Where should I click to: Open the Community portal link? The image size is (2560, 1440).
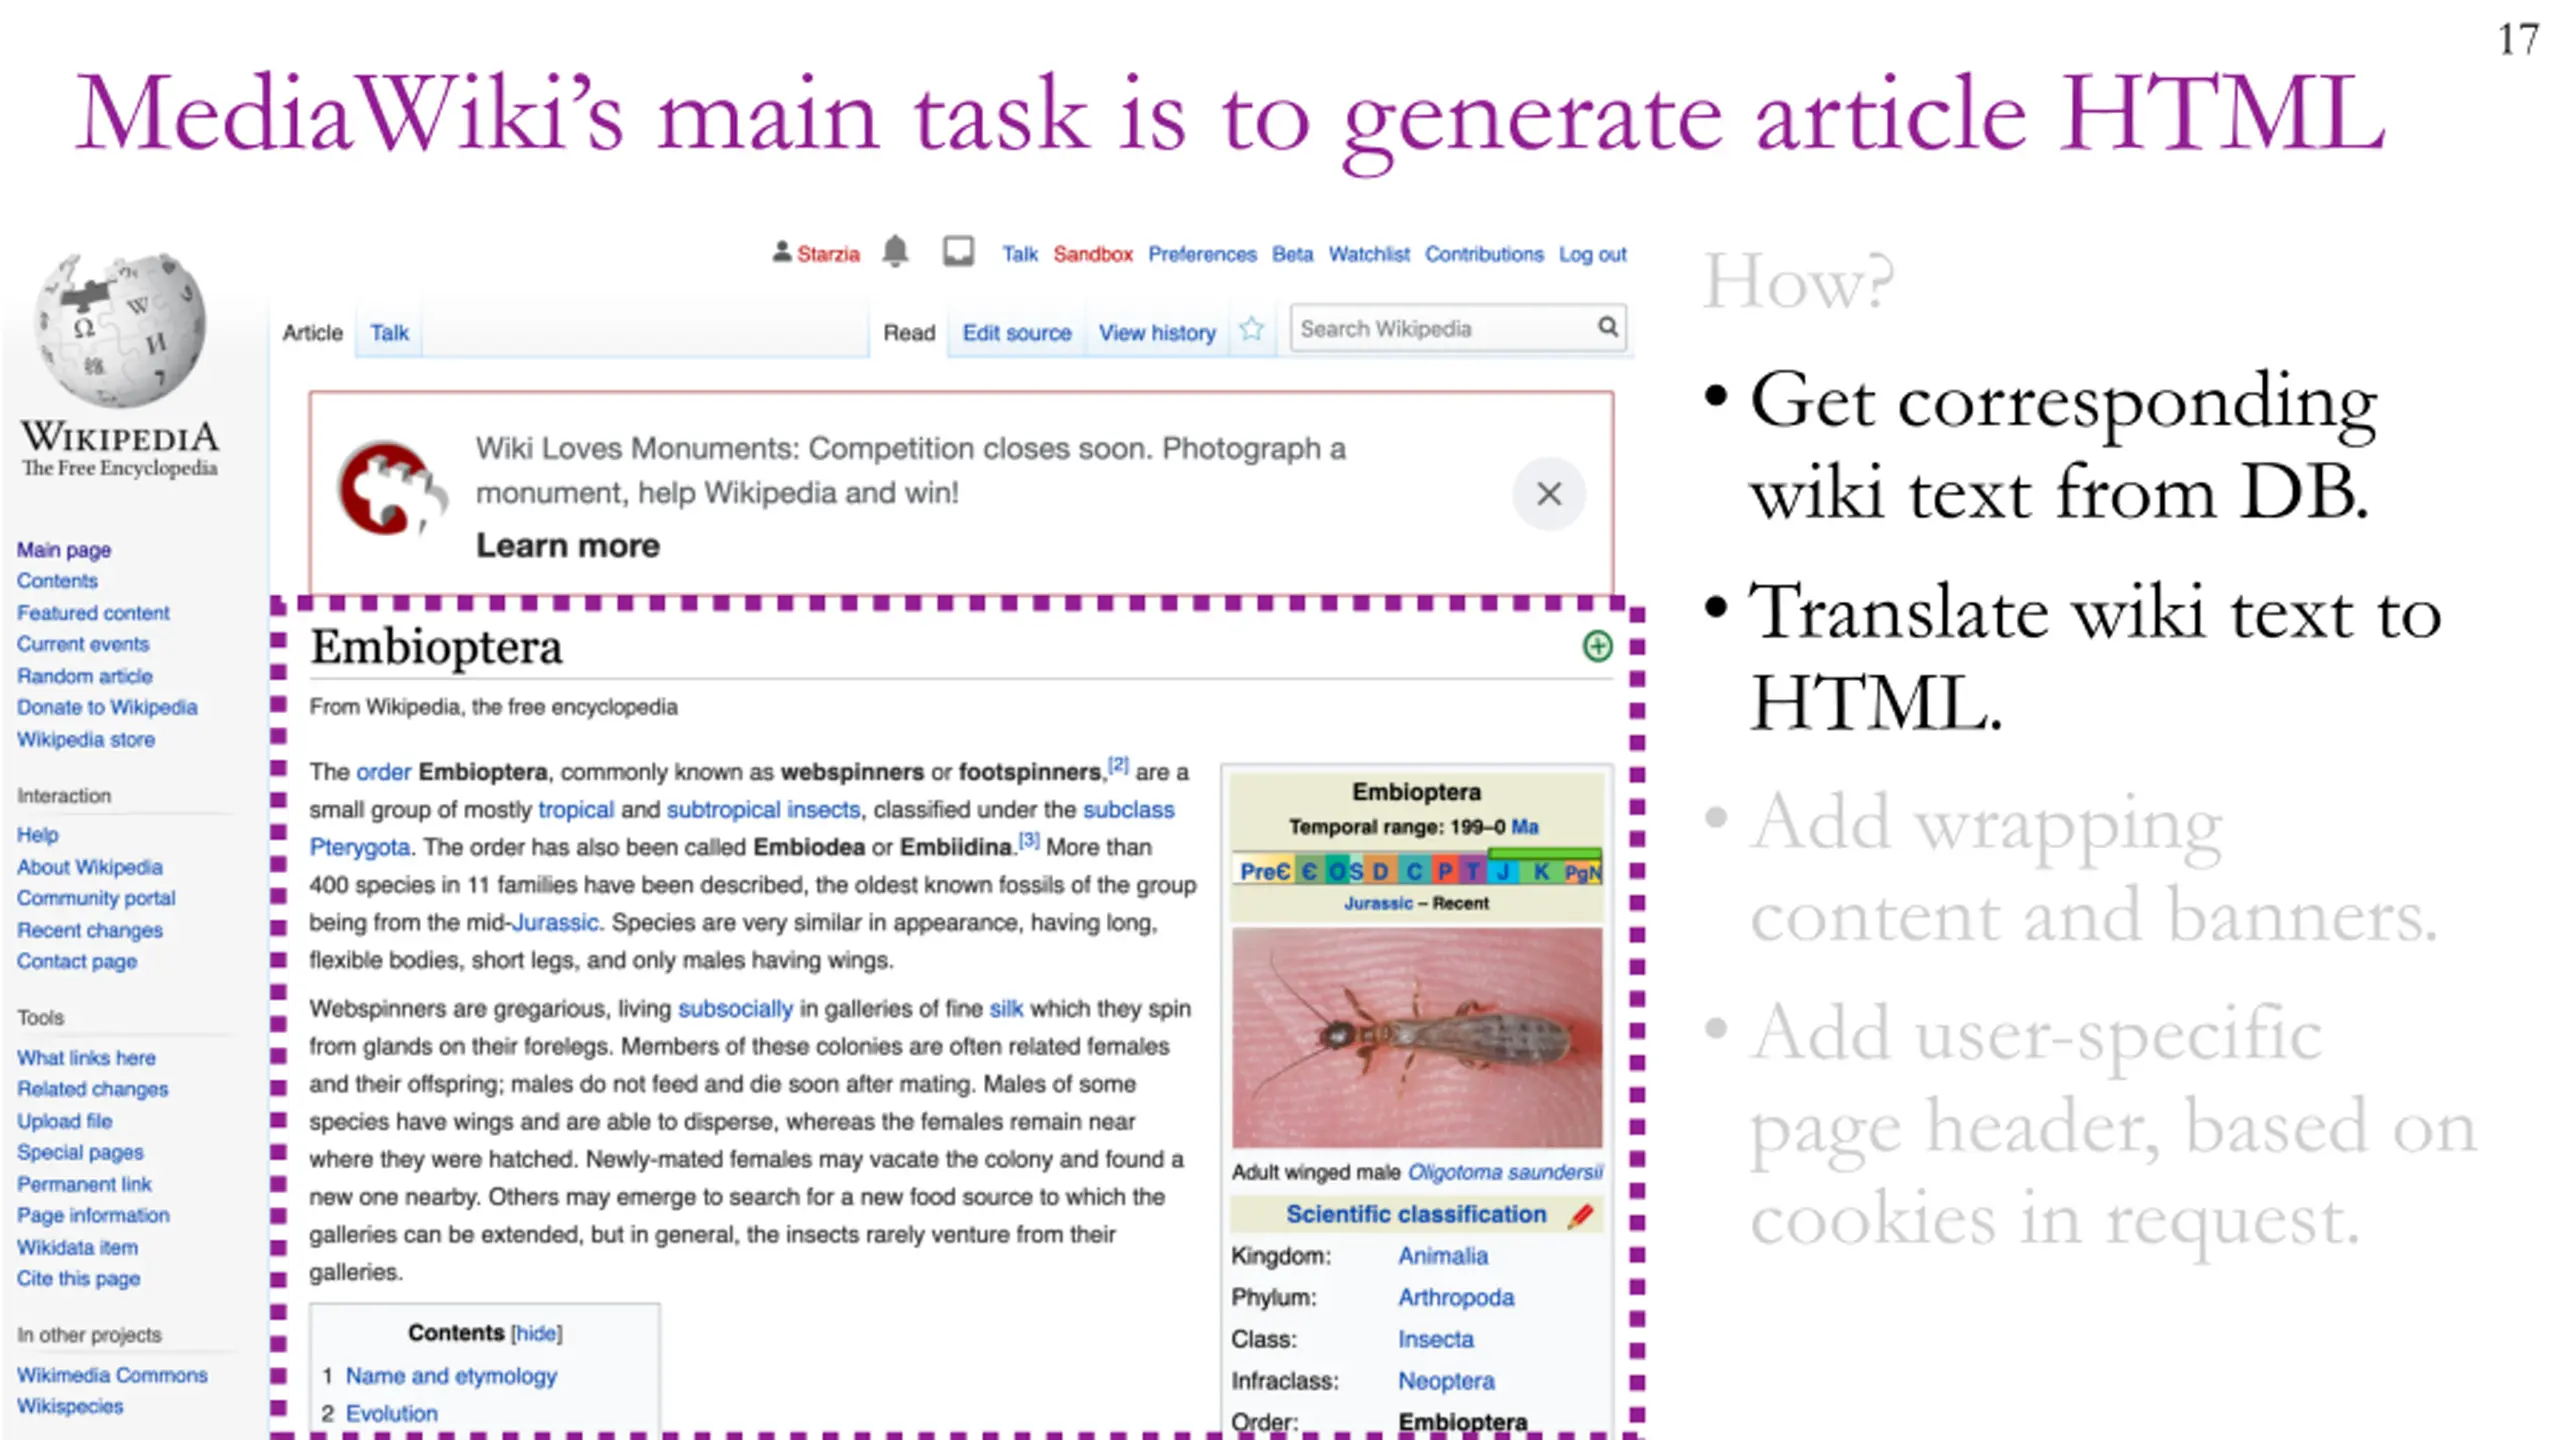click(x=96, y=898)
